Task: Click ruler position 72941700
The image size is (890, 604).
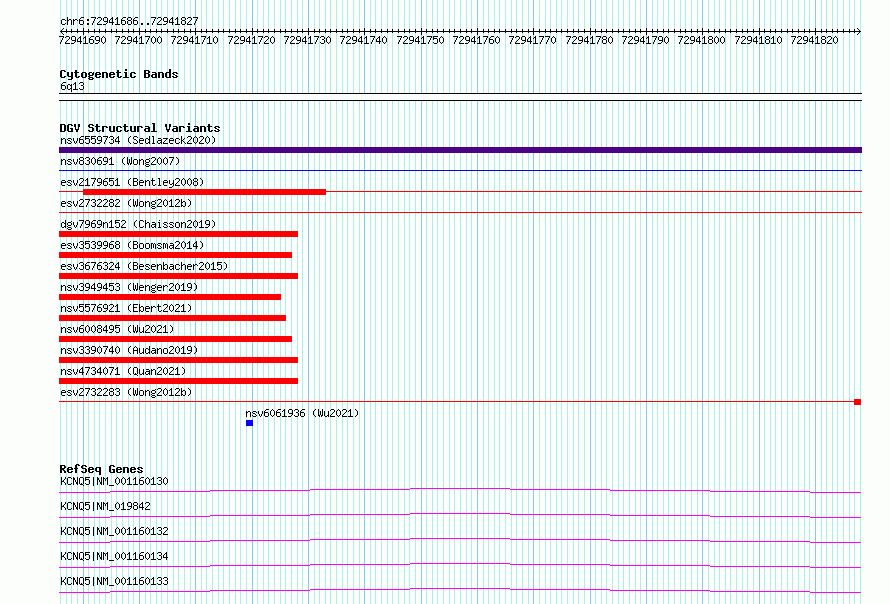Action: coord(138,40)
